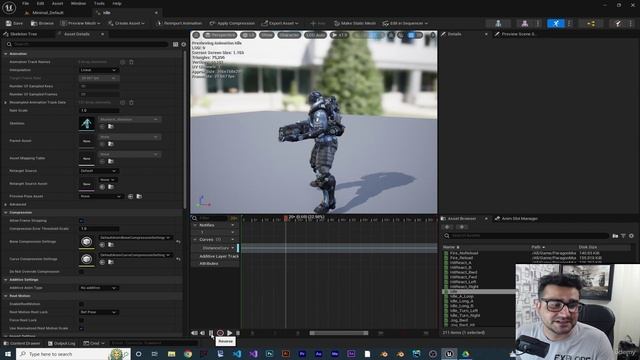
Task: Jump to start of animation playback
Action: coord(194,333)
